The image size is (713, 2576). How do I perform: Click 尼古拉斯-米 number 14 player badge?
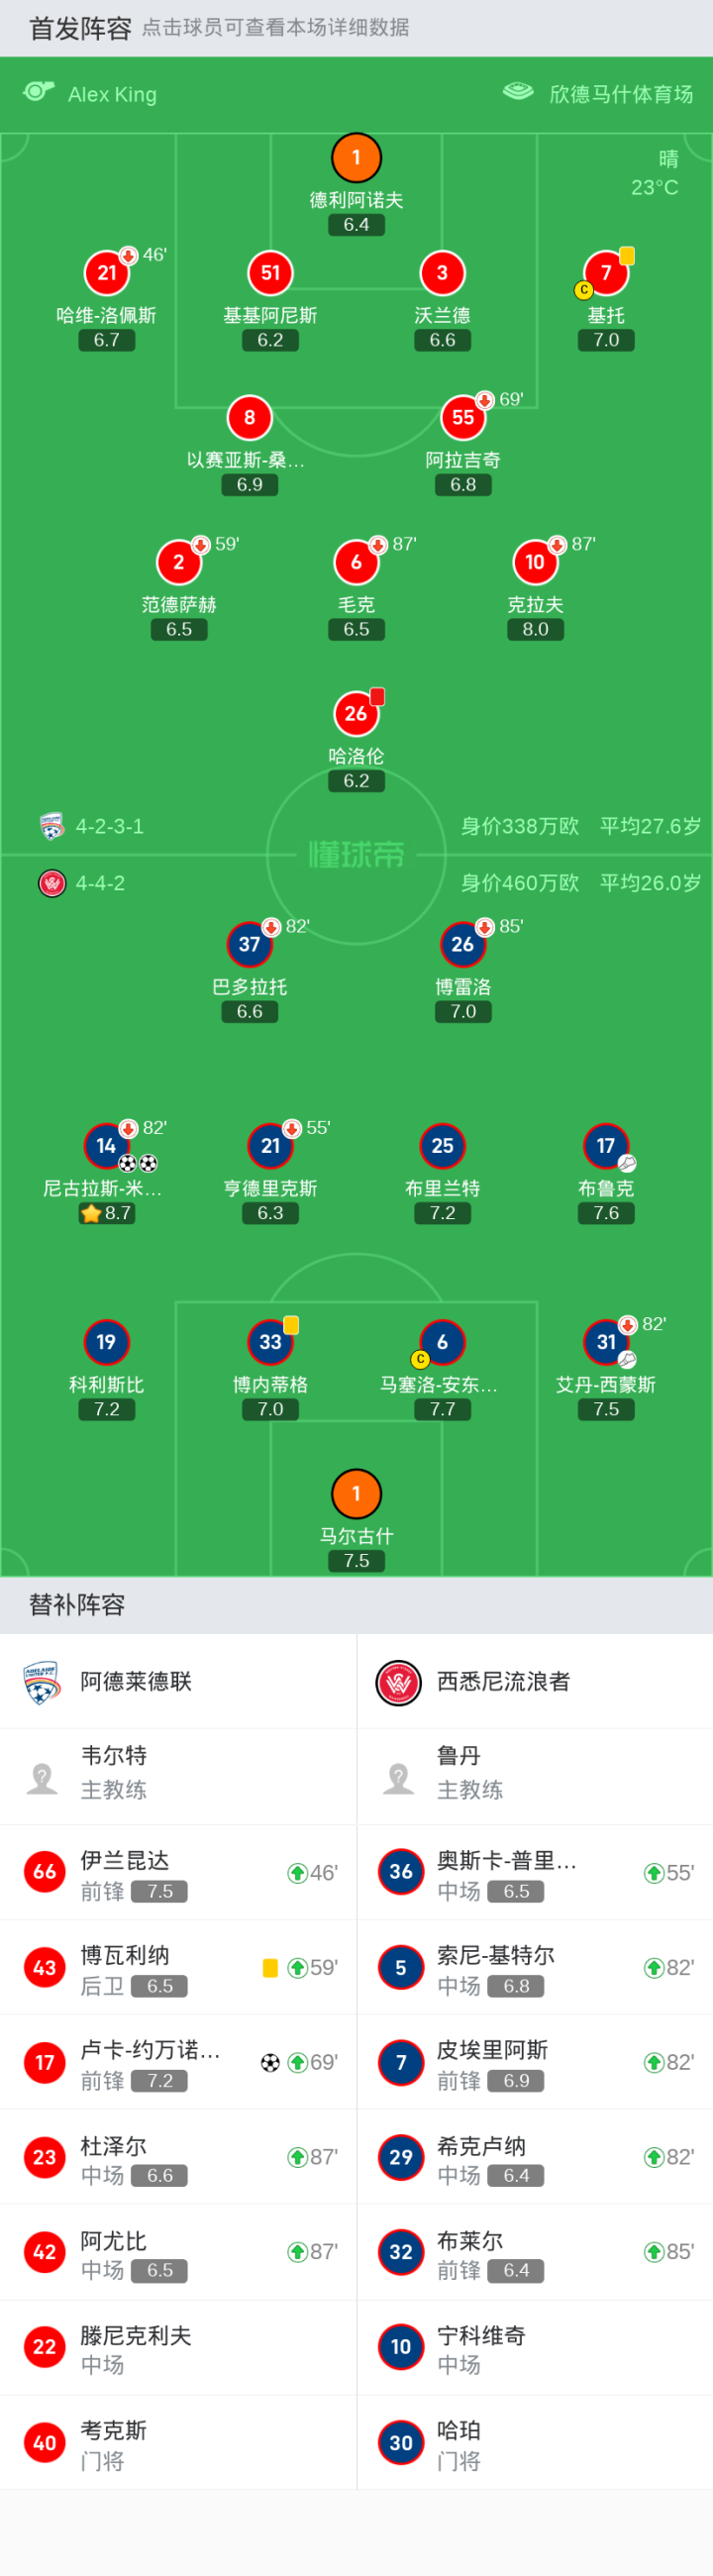106,1146
